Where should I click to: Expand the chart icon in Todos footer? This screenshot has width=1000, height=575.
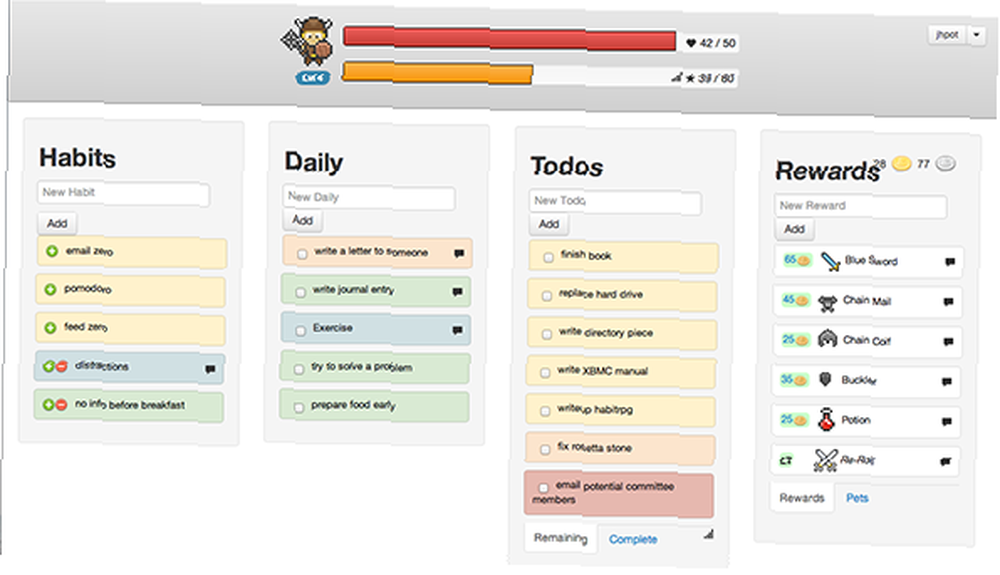(x=708, y=534)
